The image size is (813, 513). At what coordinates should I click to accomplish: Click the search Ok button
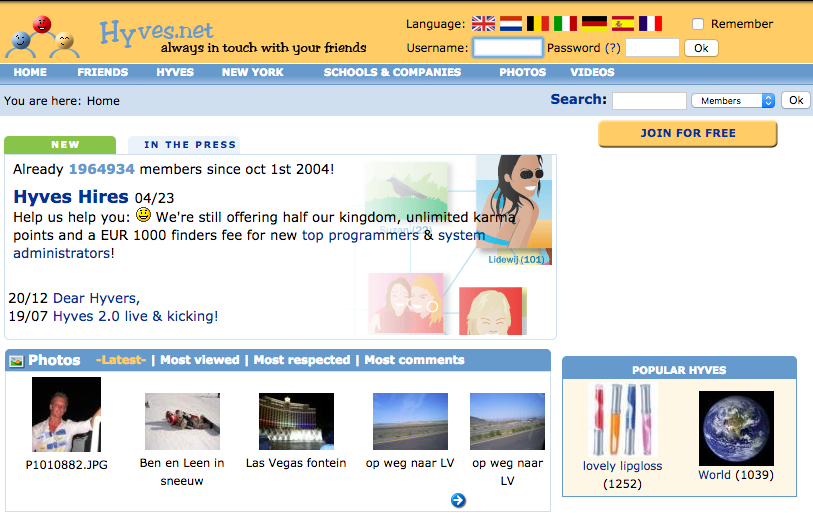[x=796, y=101]
